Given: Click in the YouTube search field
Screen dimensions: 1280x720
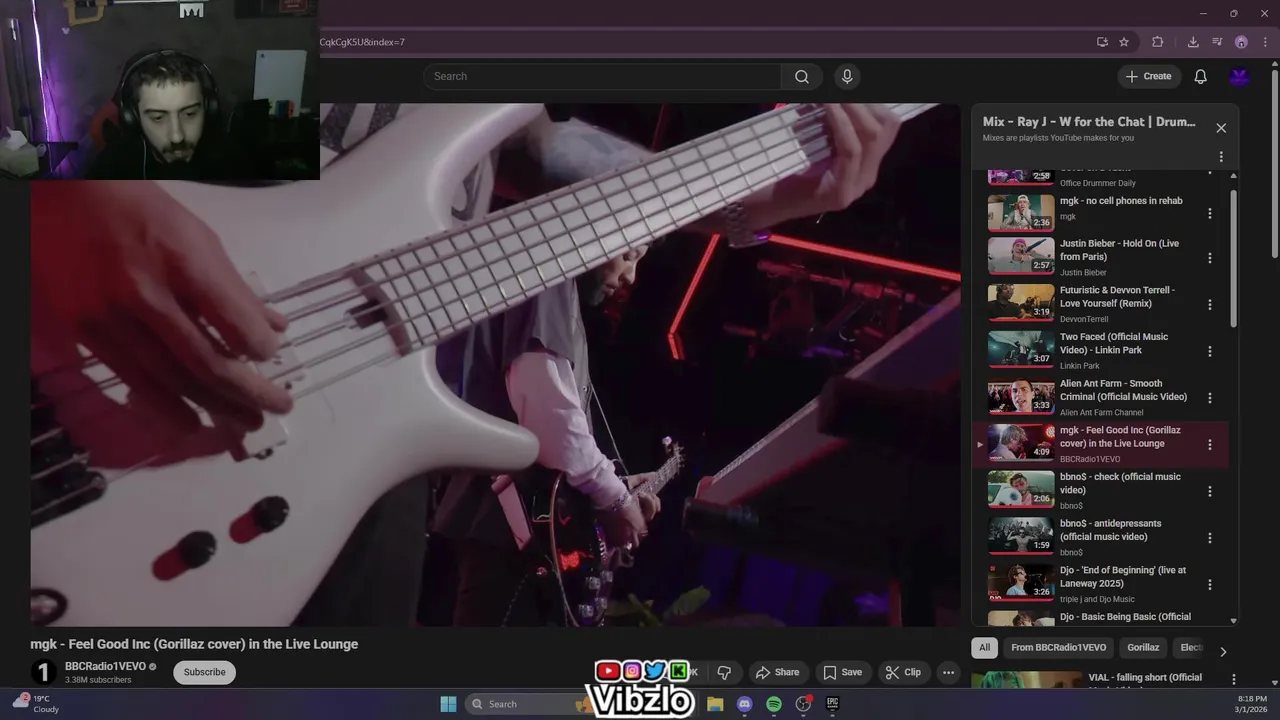Looking at the screenshot, I should tap(602, 76).
